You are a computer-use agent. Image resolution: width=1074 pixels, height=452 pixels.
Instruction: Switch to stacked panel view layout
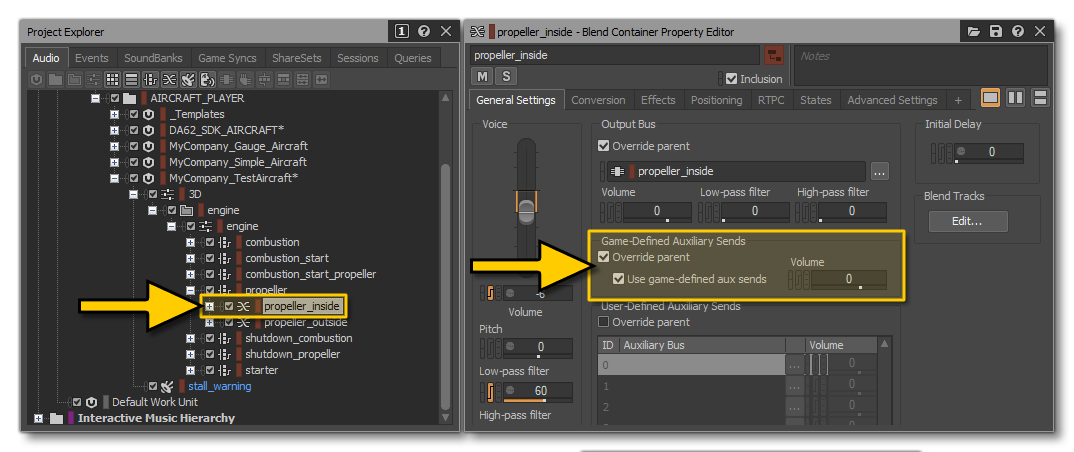pos(1040,98)
